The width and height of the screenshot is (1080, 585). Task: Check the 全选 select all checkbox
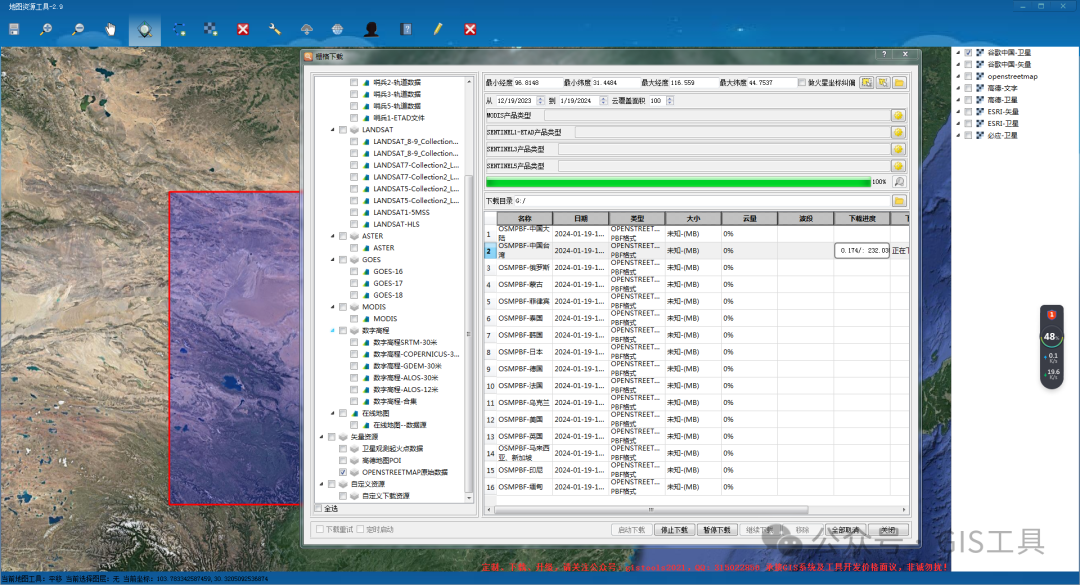(319, 509)
